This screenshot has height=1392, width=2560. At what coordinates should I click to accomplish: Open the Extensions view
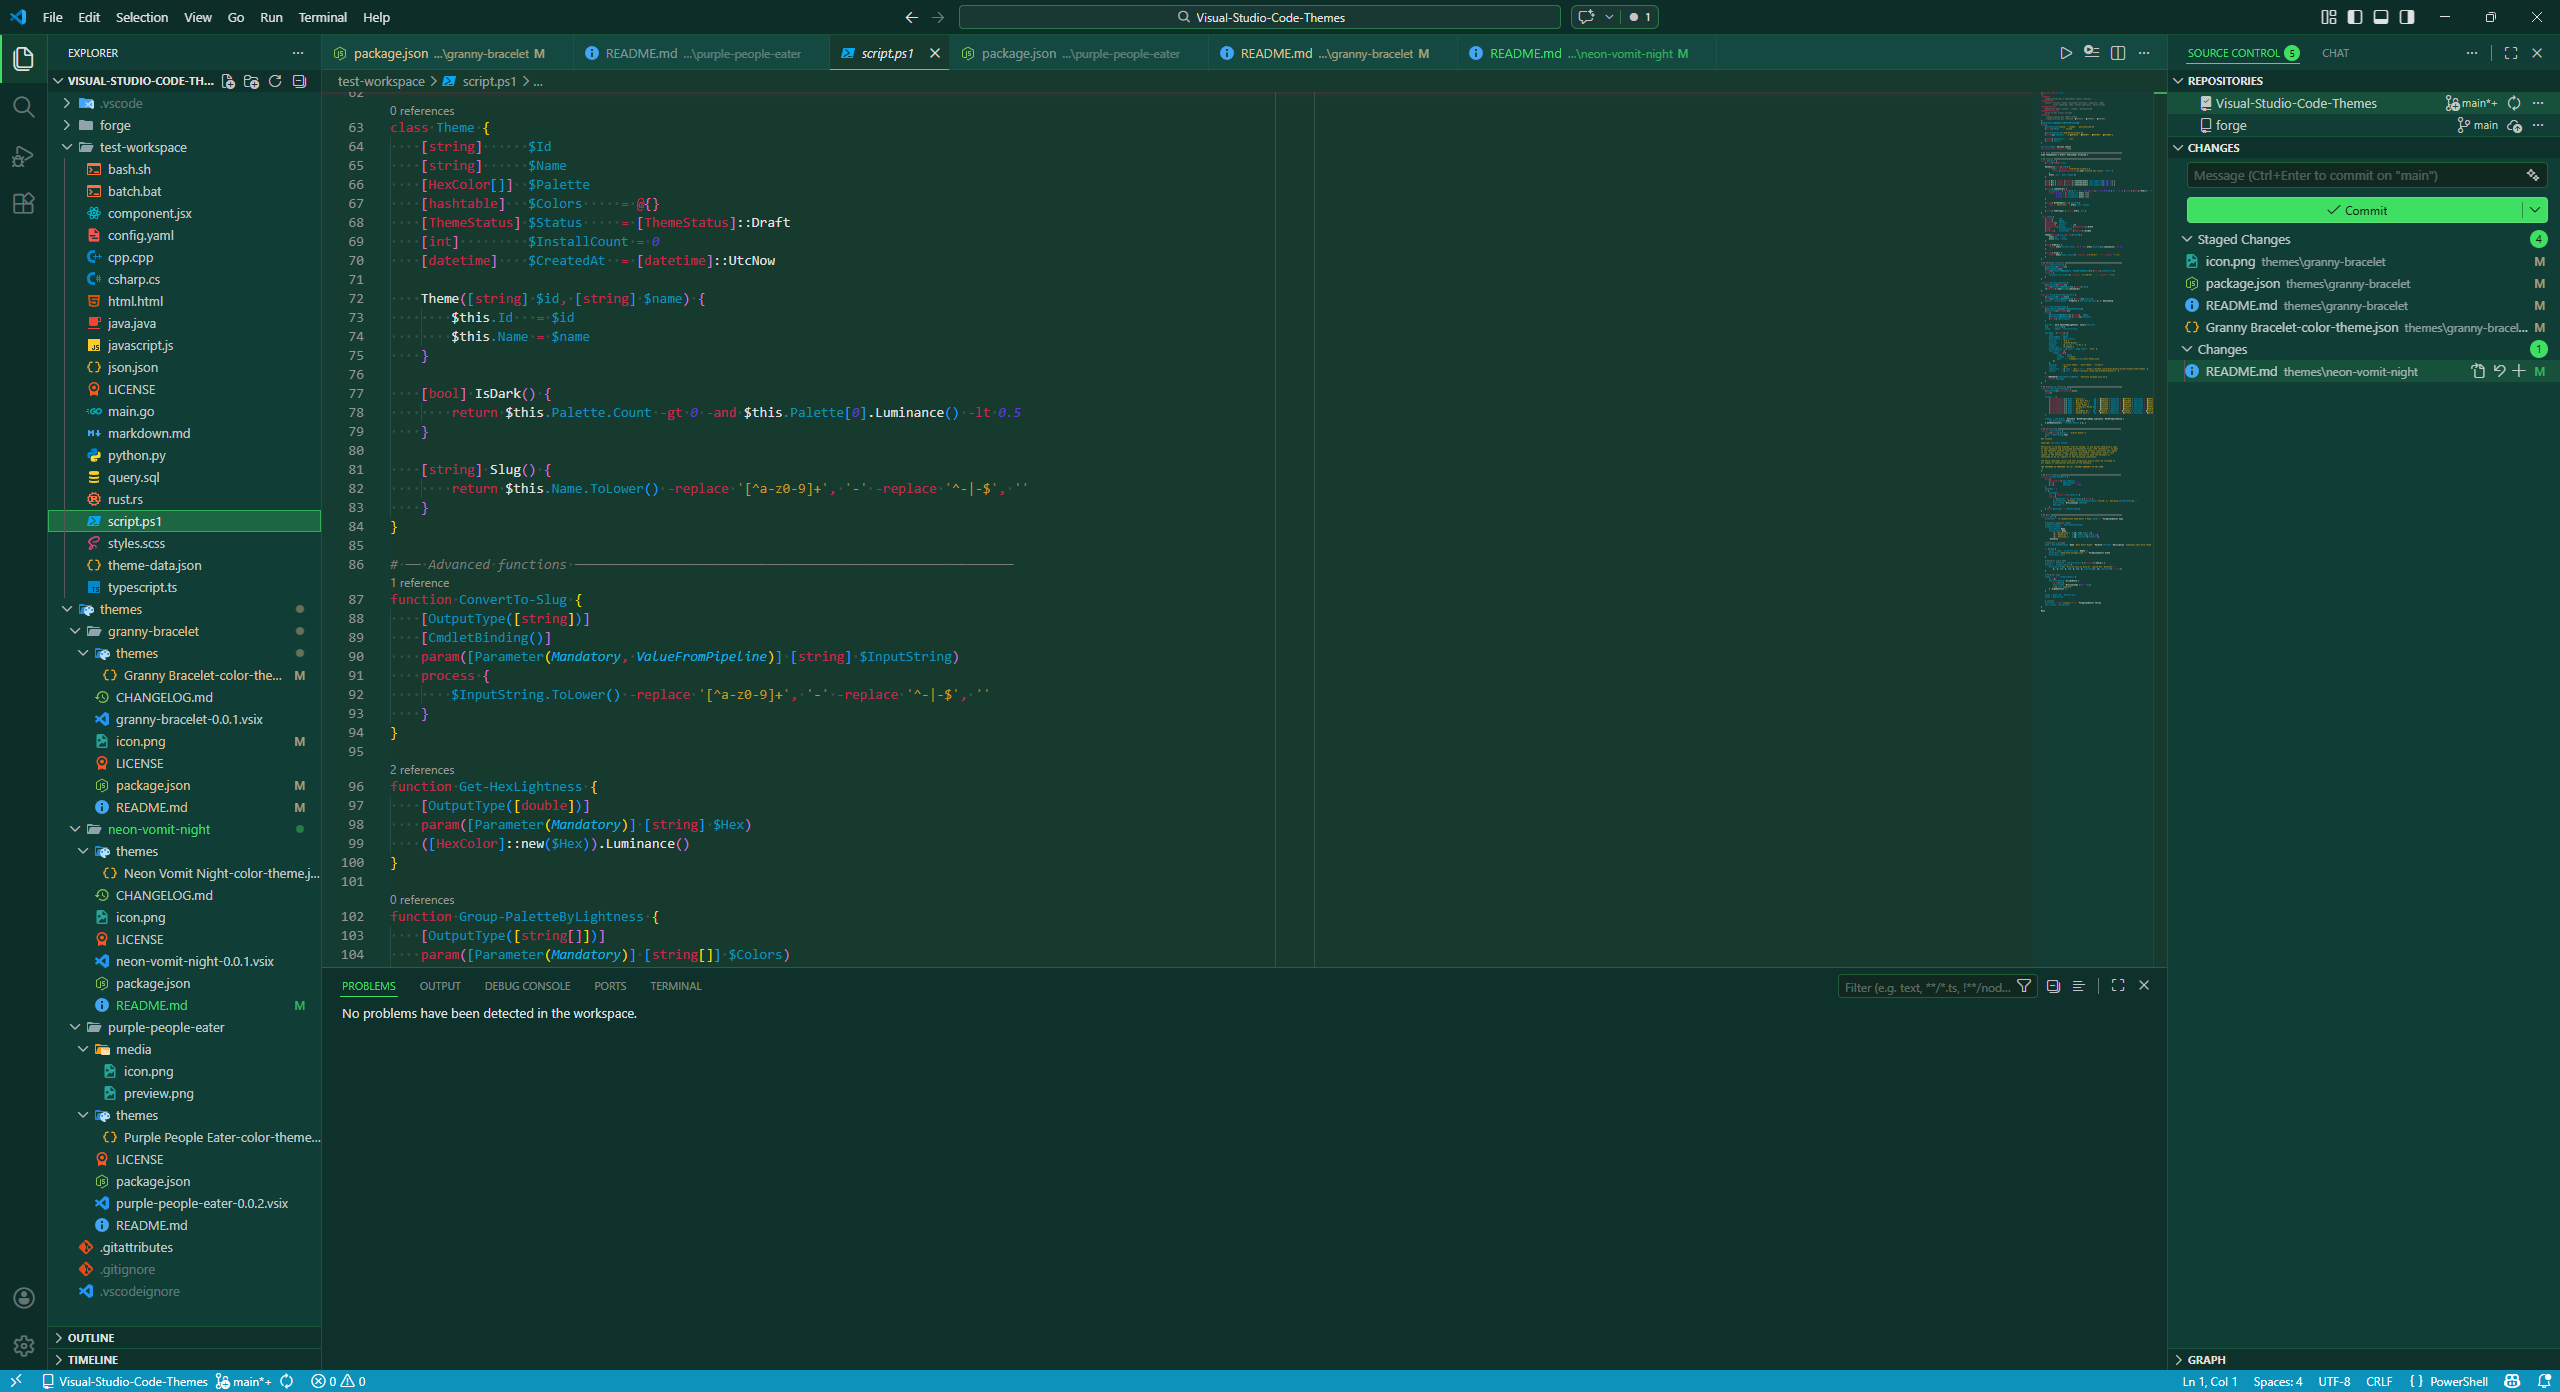tap(24, 203)
